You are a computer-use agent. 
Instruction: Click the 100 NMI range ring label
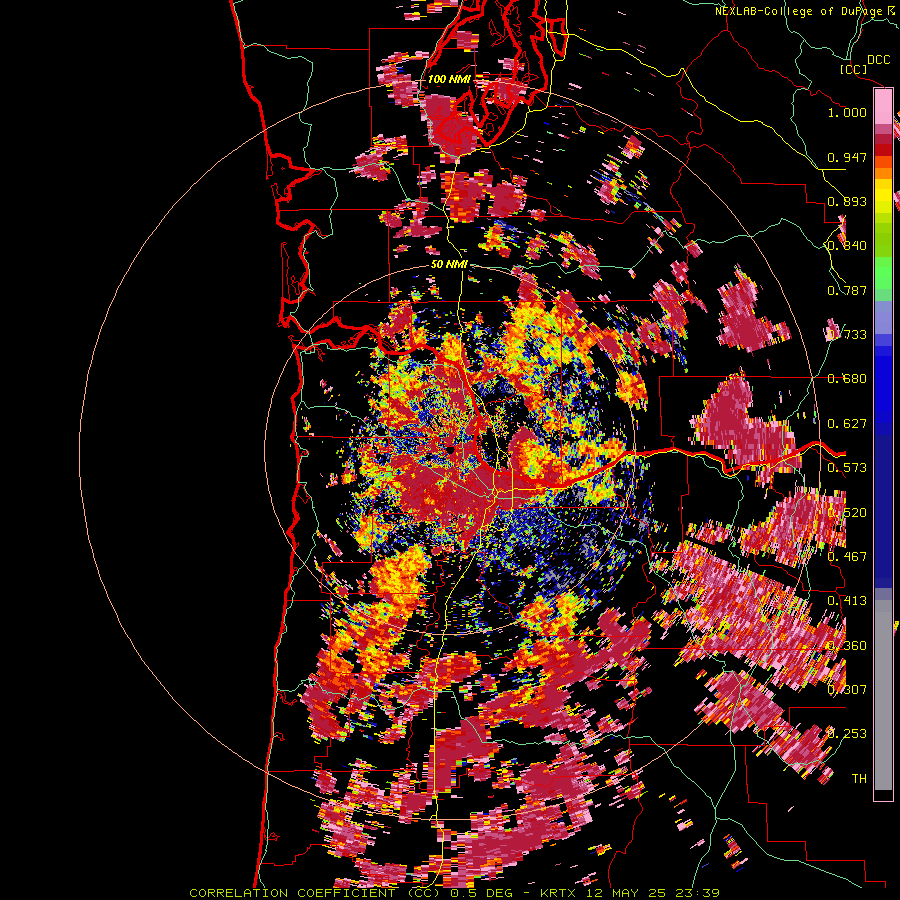tap(449, 79)
